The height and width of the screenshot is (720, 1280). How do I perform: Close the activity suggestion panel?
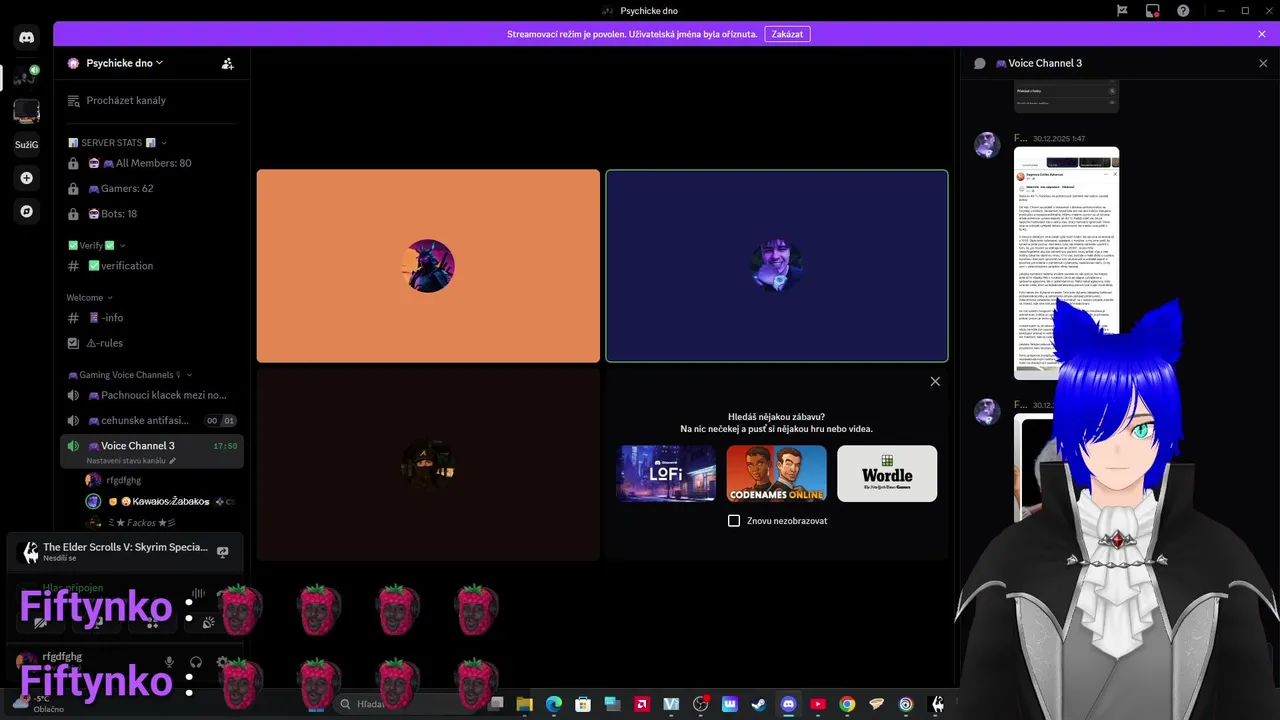[x=935, y=381]
